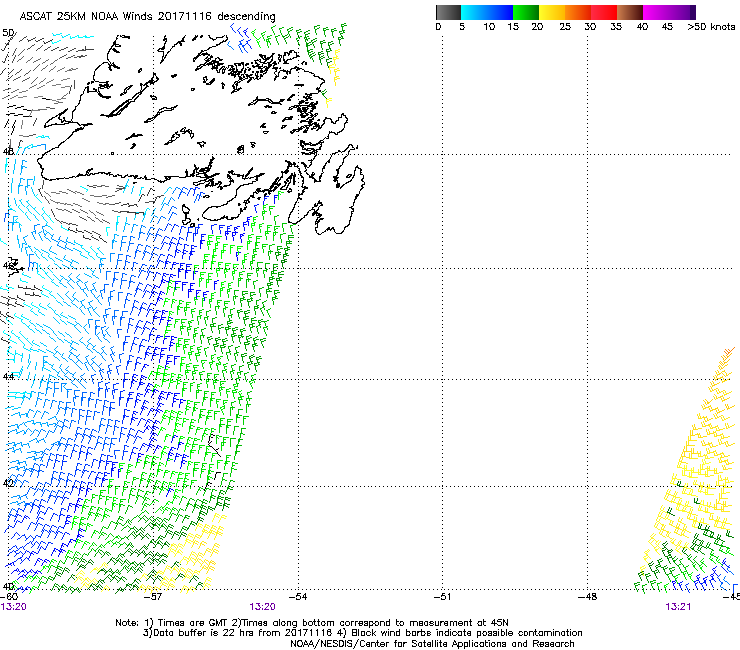Click the gray 0-5 knots color band
Image resolution: width=740 pixels, height=650 pixels.
(x=448, y=12)
